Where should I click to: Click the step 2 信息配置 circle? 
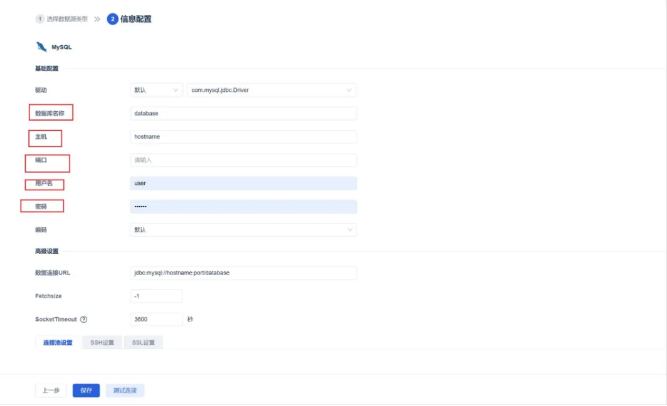(113, 19)
